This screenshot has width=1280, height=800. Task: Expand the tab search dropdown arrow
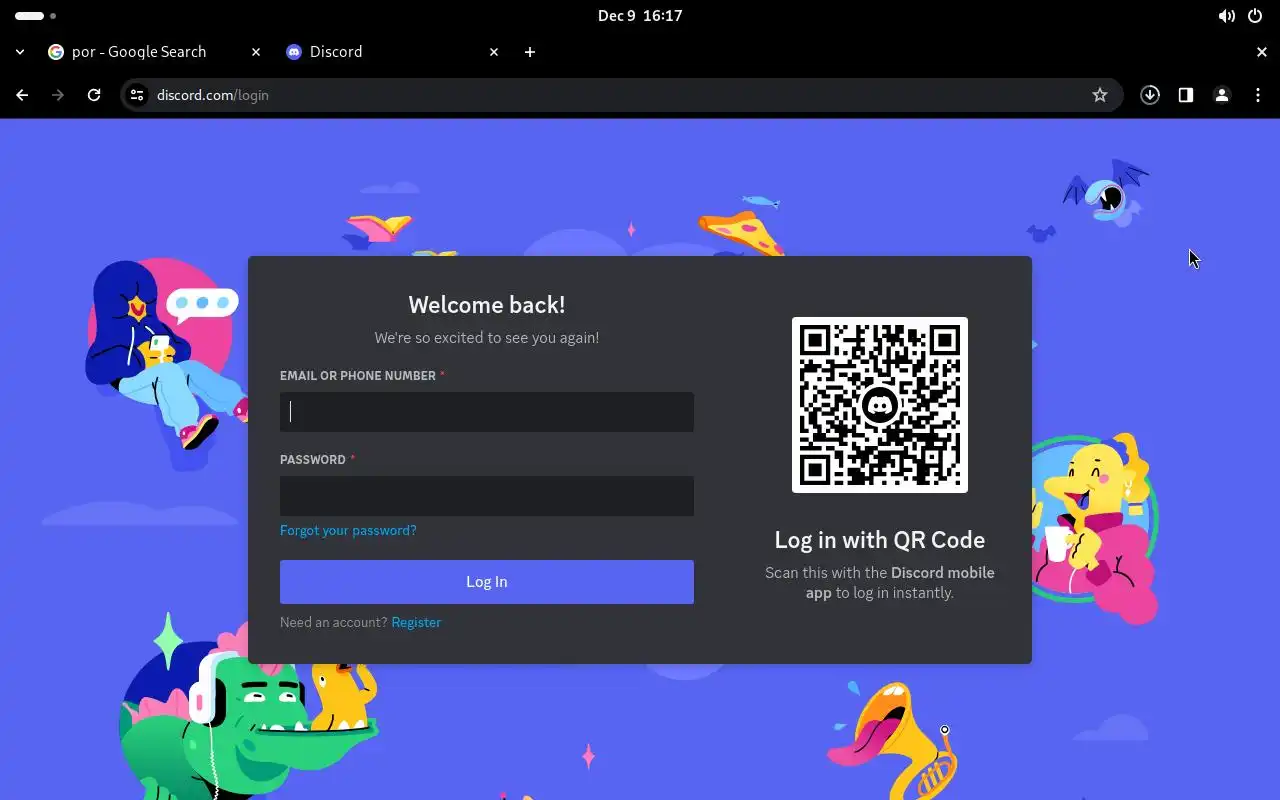(20, 52)
